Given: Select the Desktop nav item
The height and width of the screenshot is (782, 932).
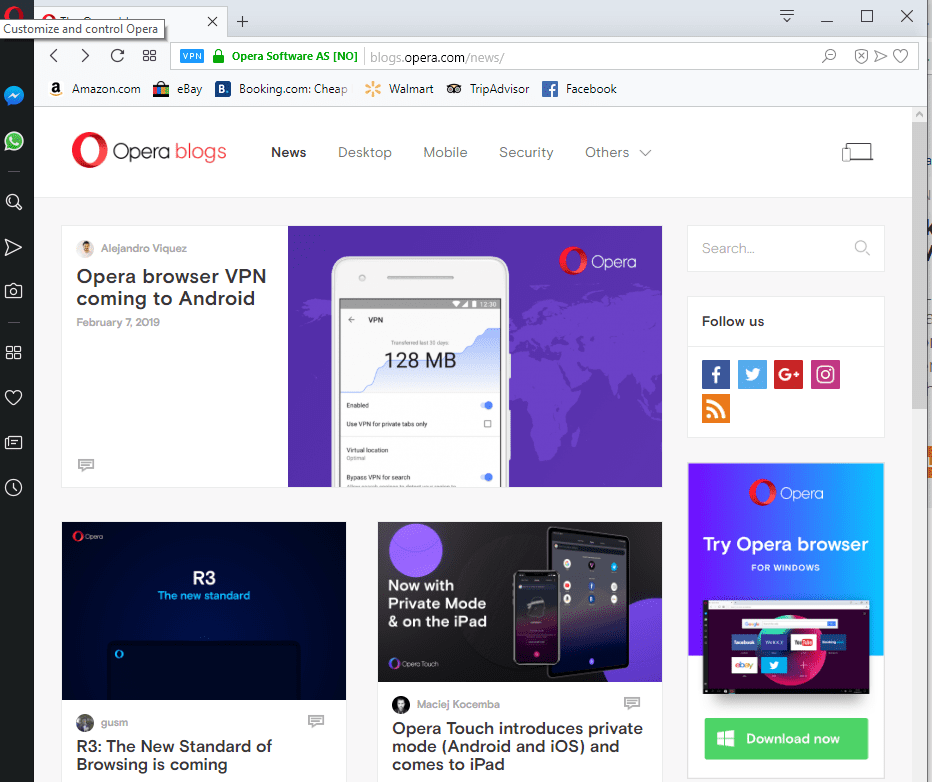Looking at the screenshot, I should (x=364, y=153).
